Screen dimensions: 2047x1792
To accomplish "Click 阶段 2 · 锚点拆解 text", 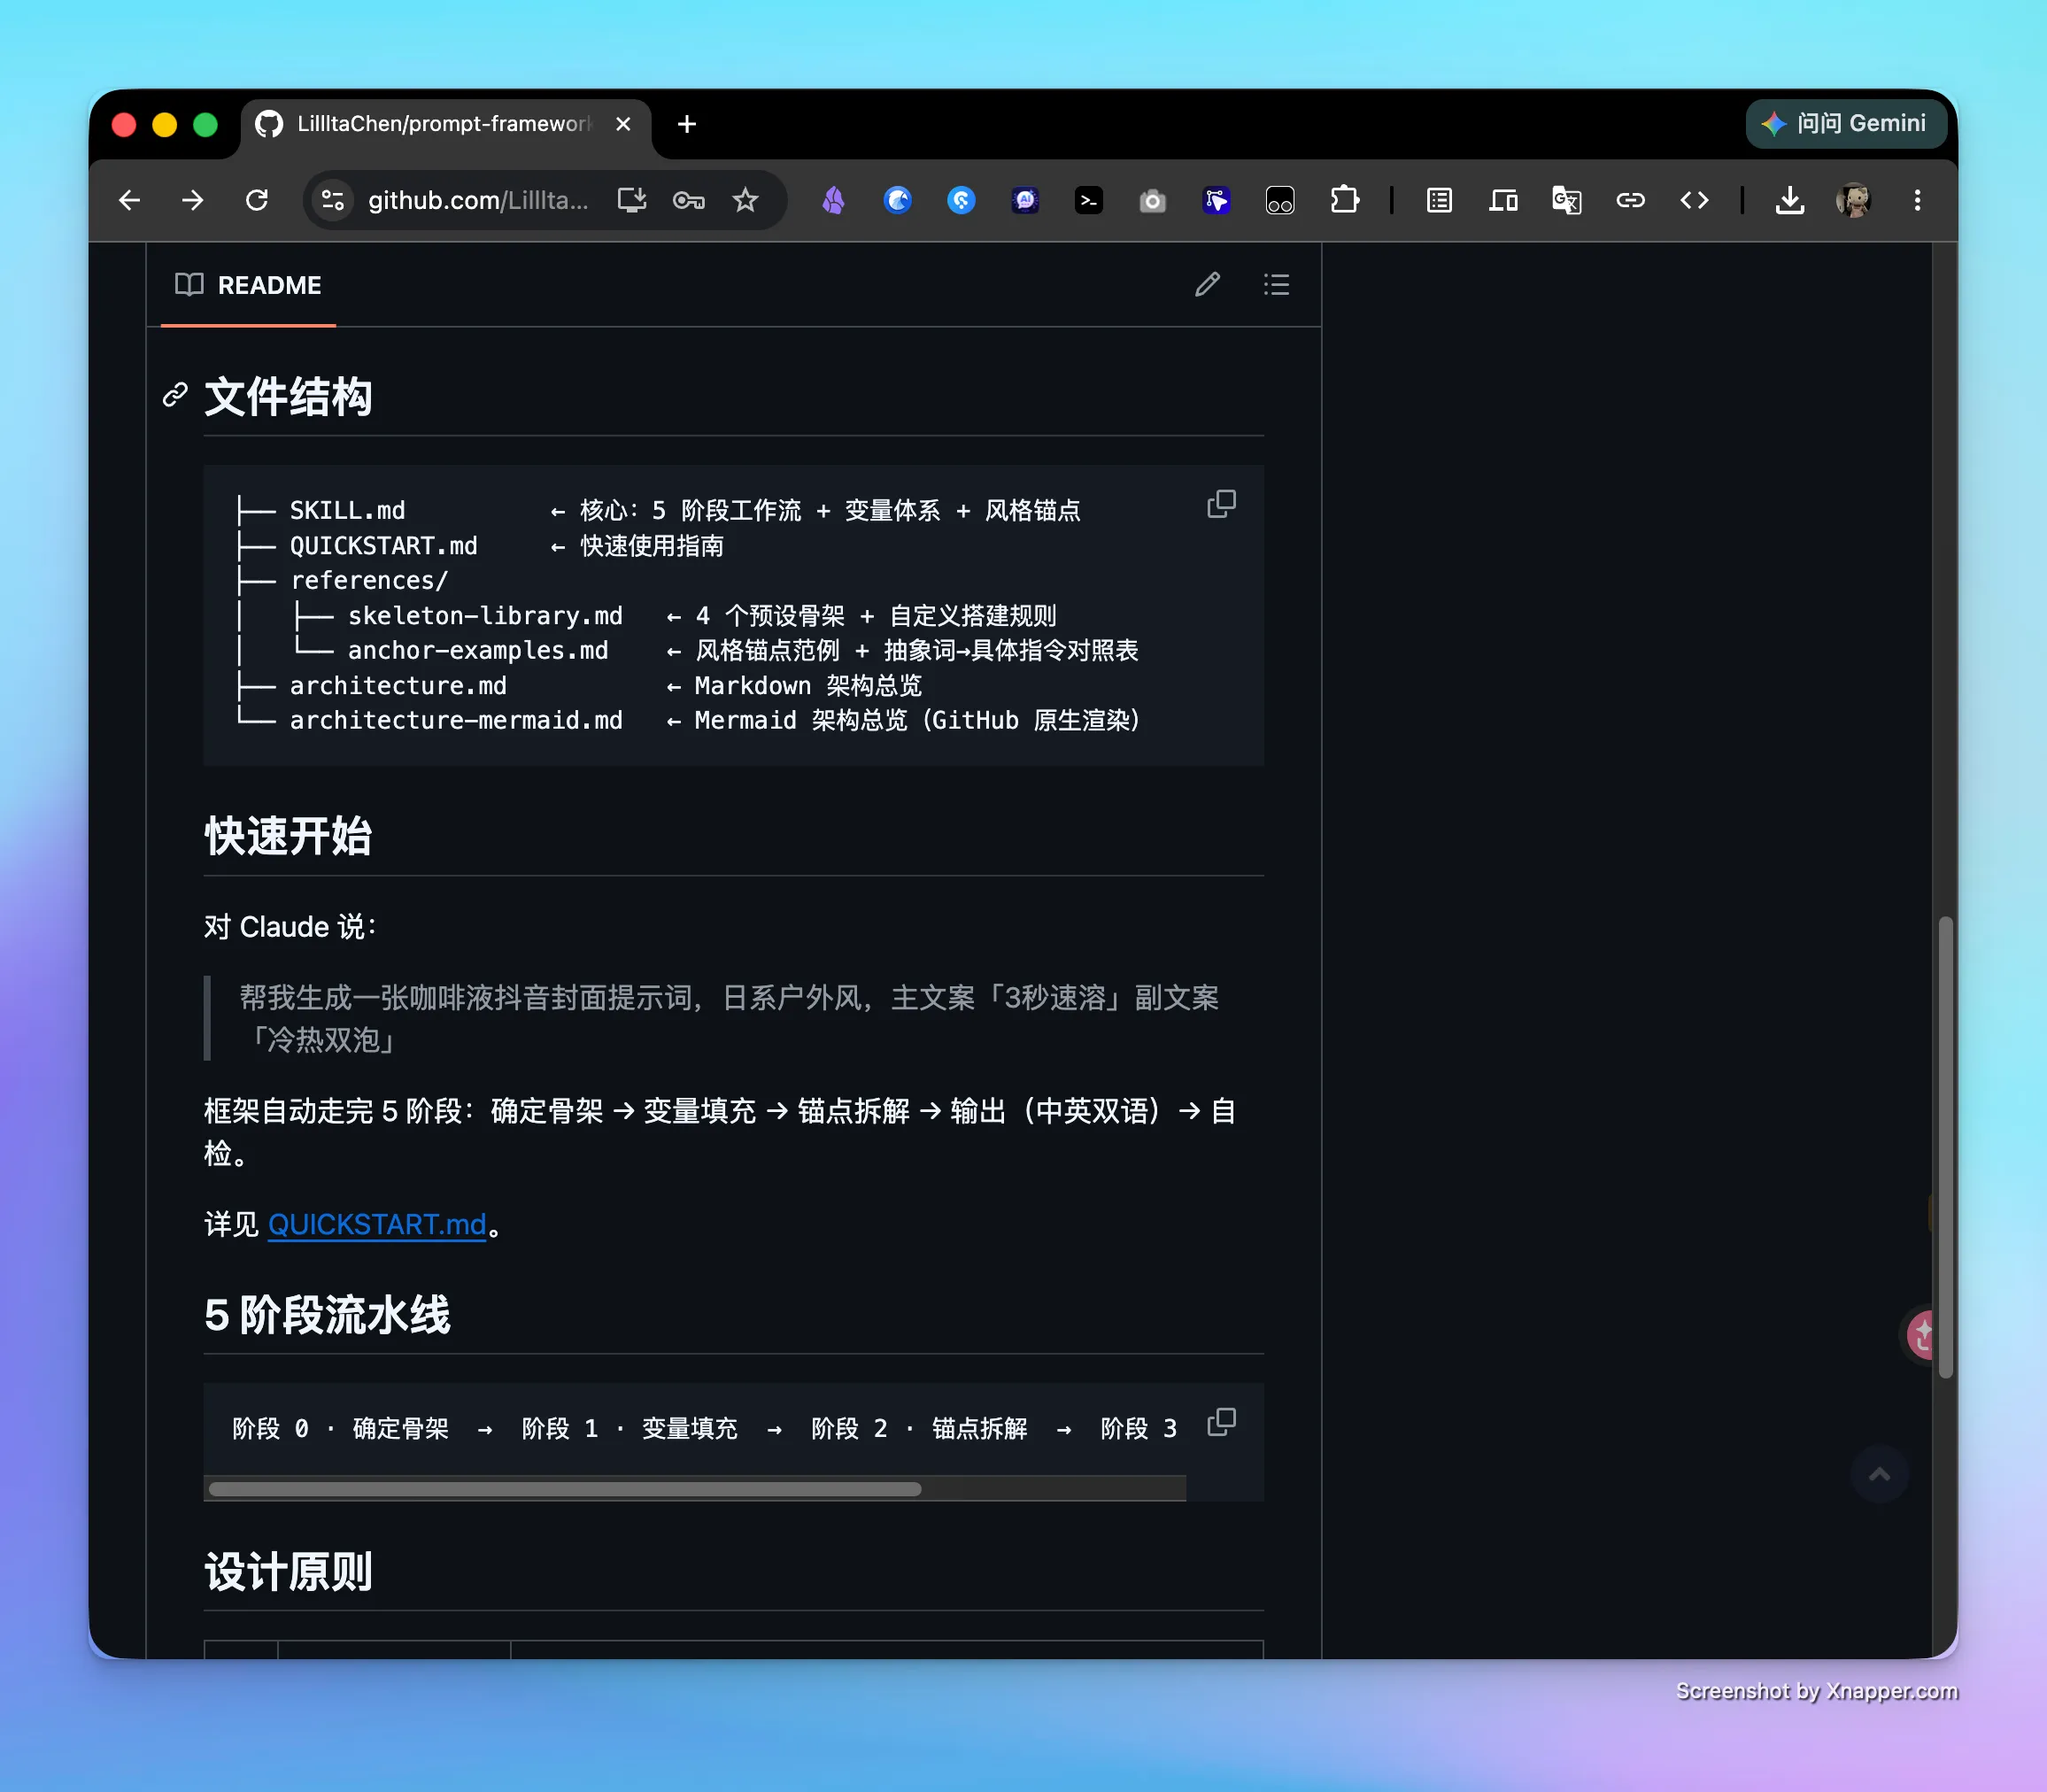I will point(919,1429).
